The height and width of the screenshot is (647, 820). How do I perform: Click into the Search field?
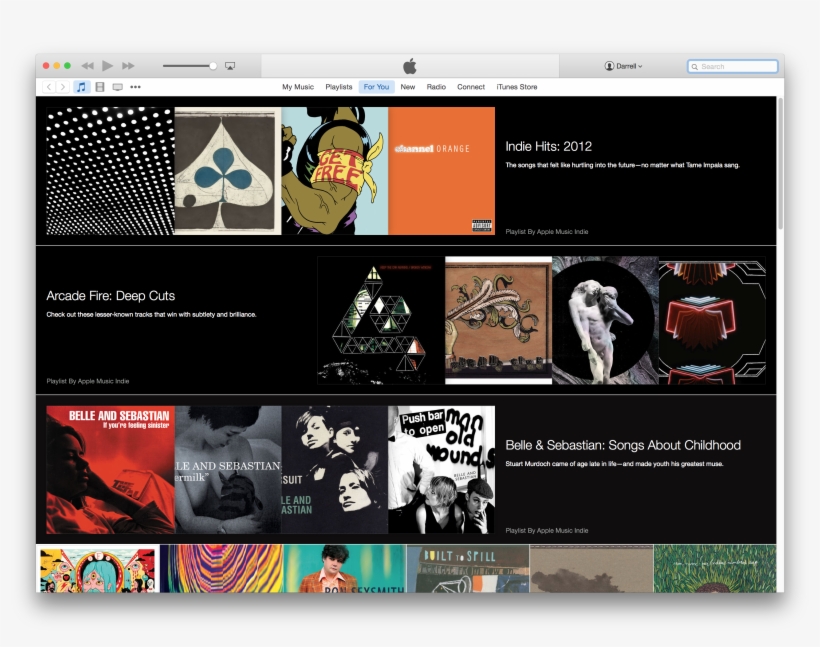[732, 66]
